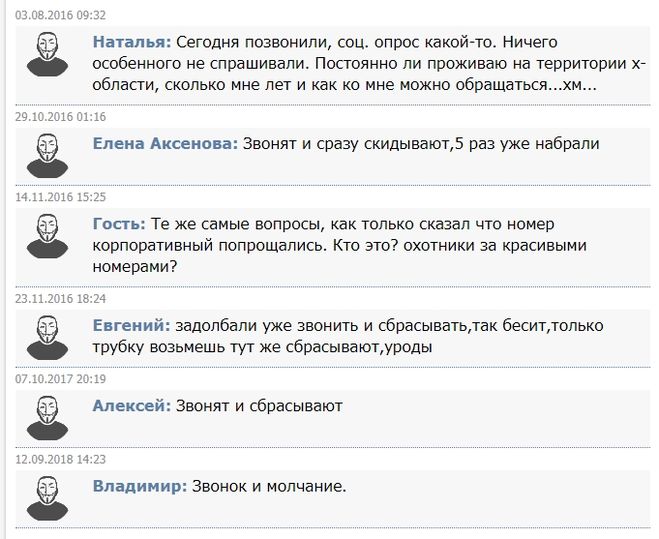The image size is (659, 539).
Task: Click Алексей's anonymous avatar
Action: [45, 416]
